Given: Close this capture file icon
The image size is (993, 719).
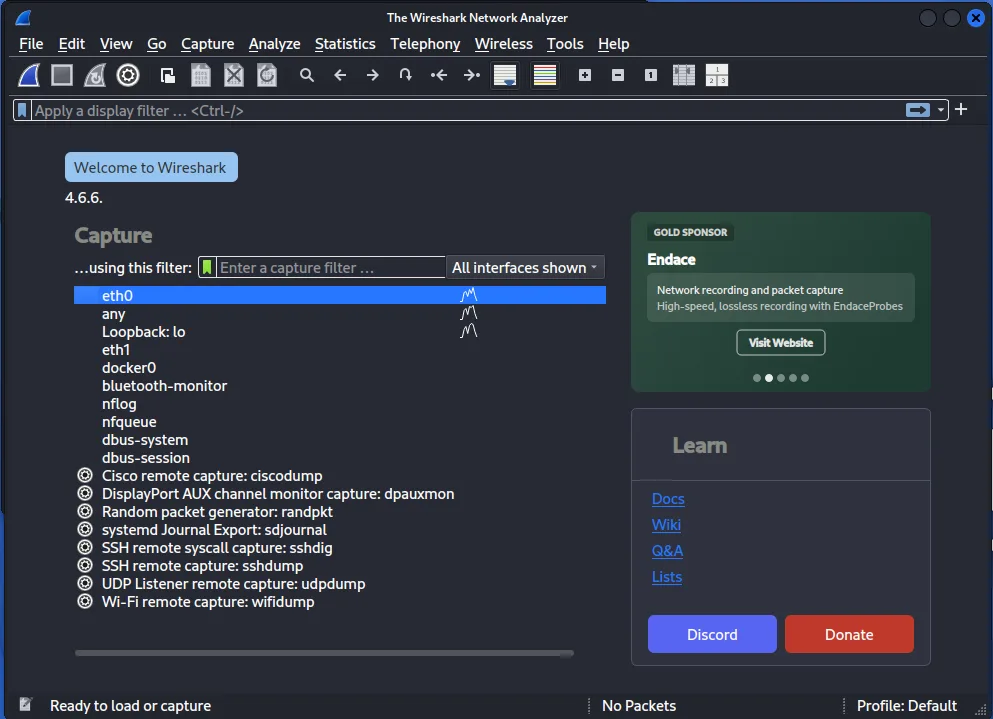Looking at the screenshot, I should pos(234,75).
